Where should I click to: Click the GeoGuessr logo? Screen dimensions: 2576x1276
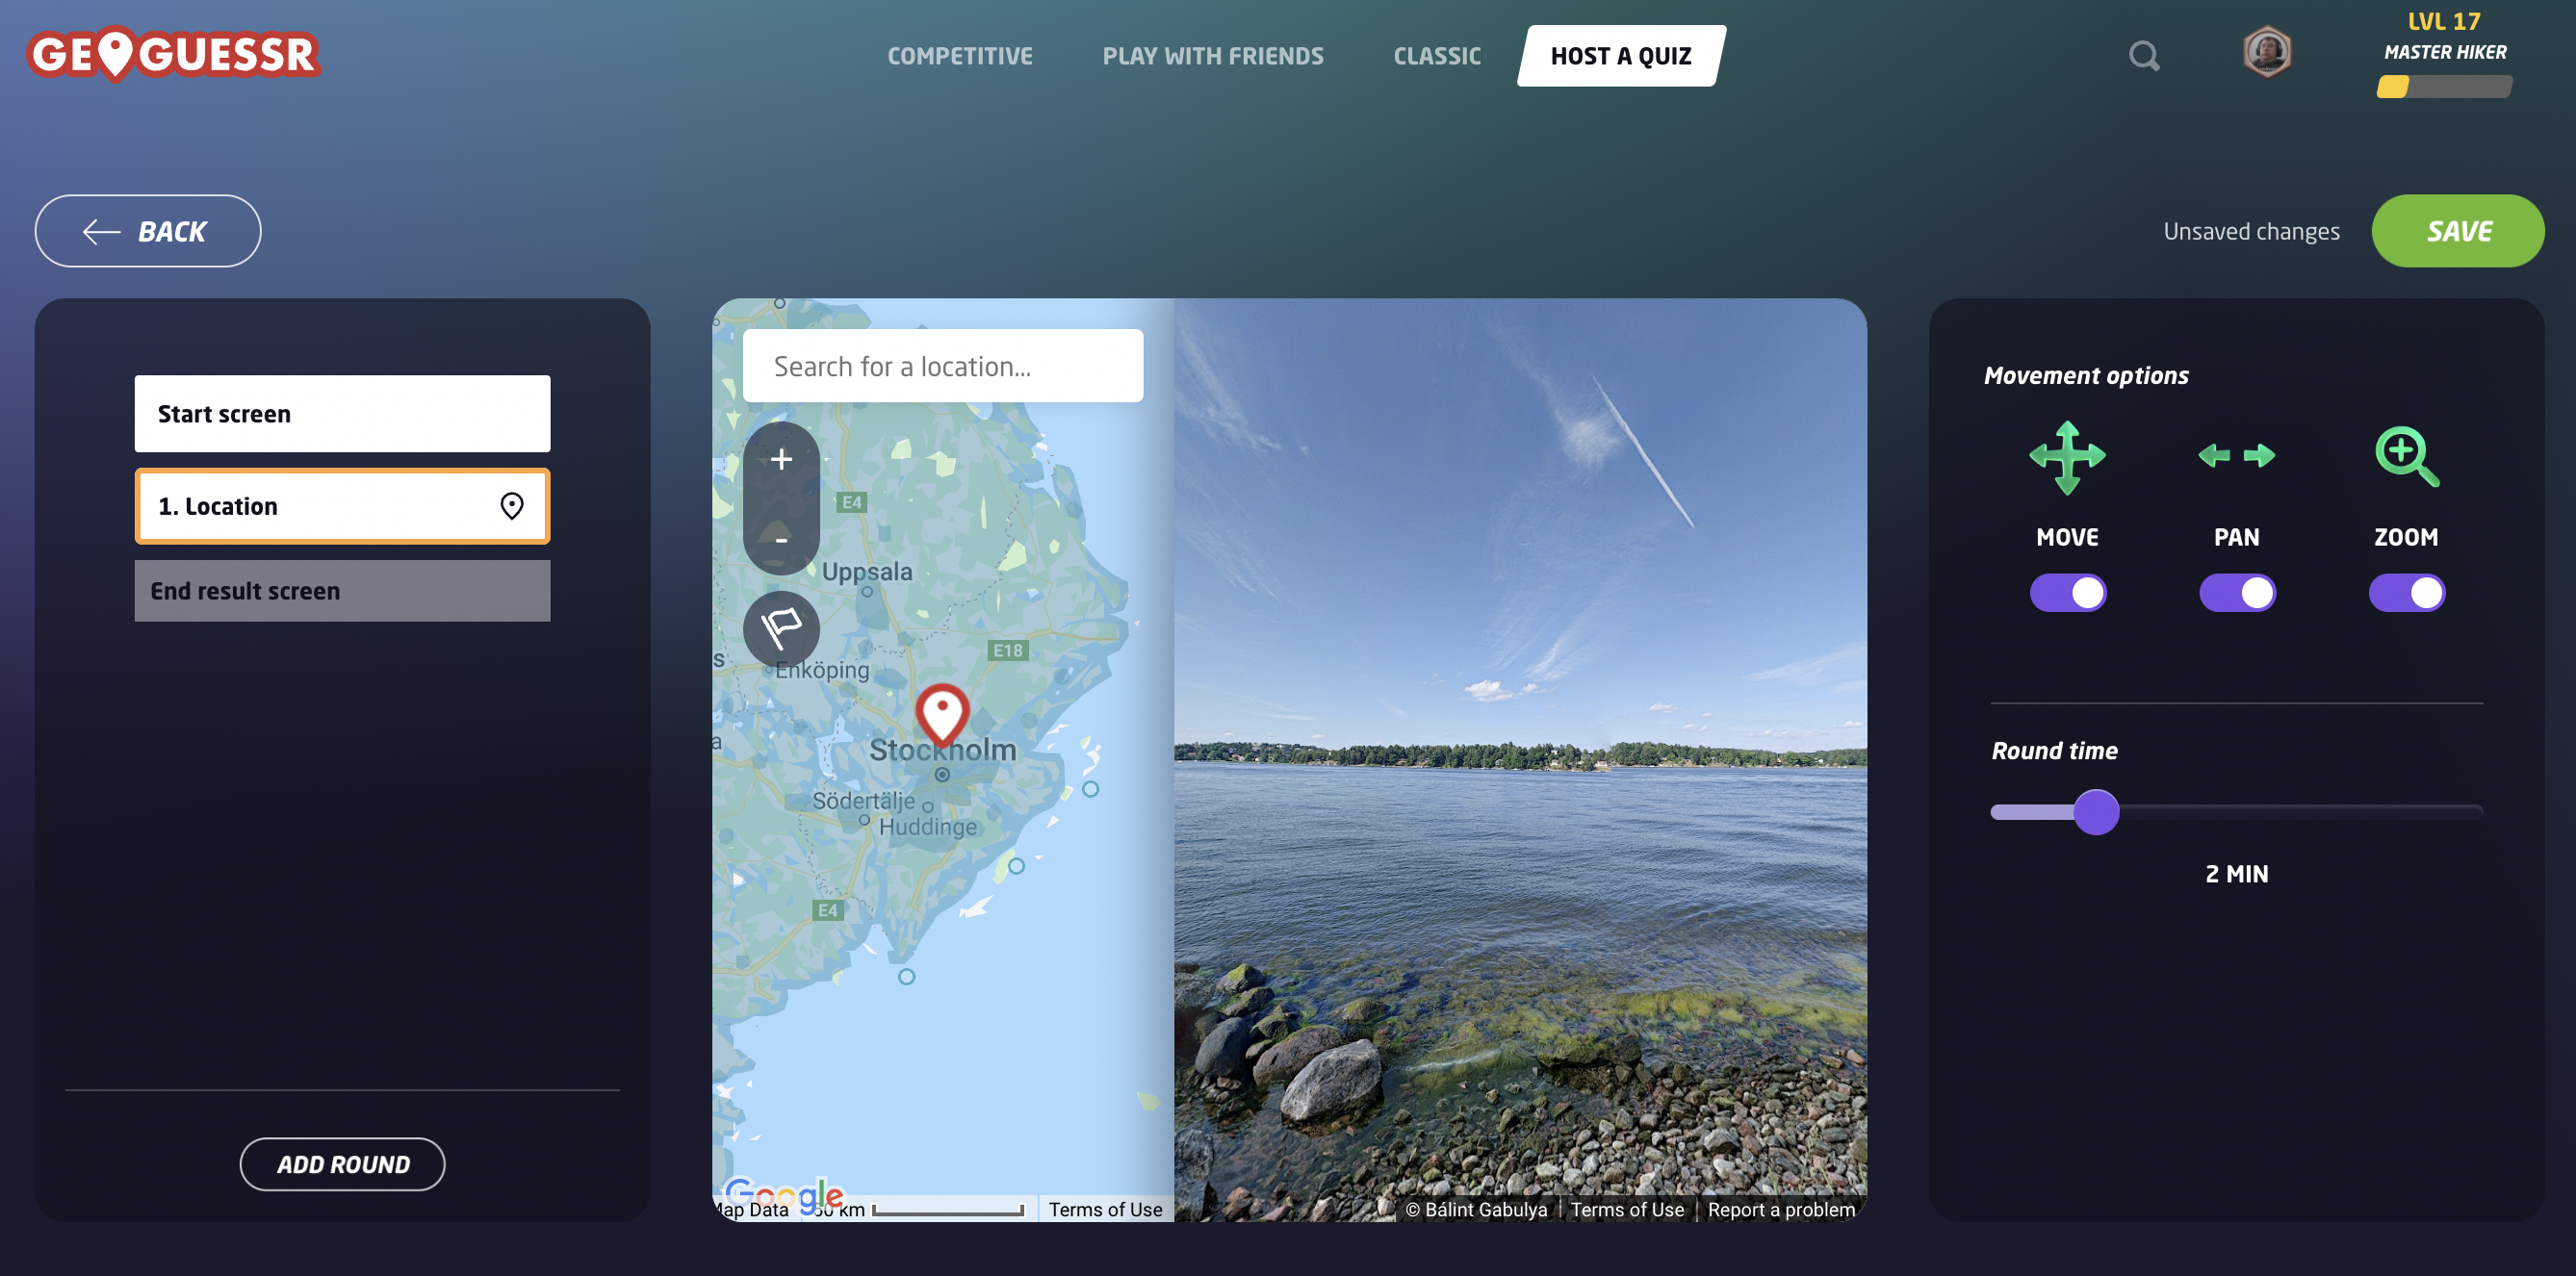coord(173,54)
